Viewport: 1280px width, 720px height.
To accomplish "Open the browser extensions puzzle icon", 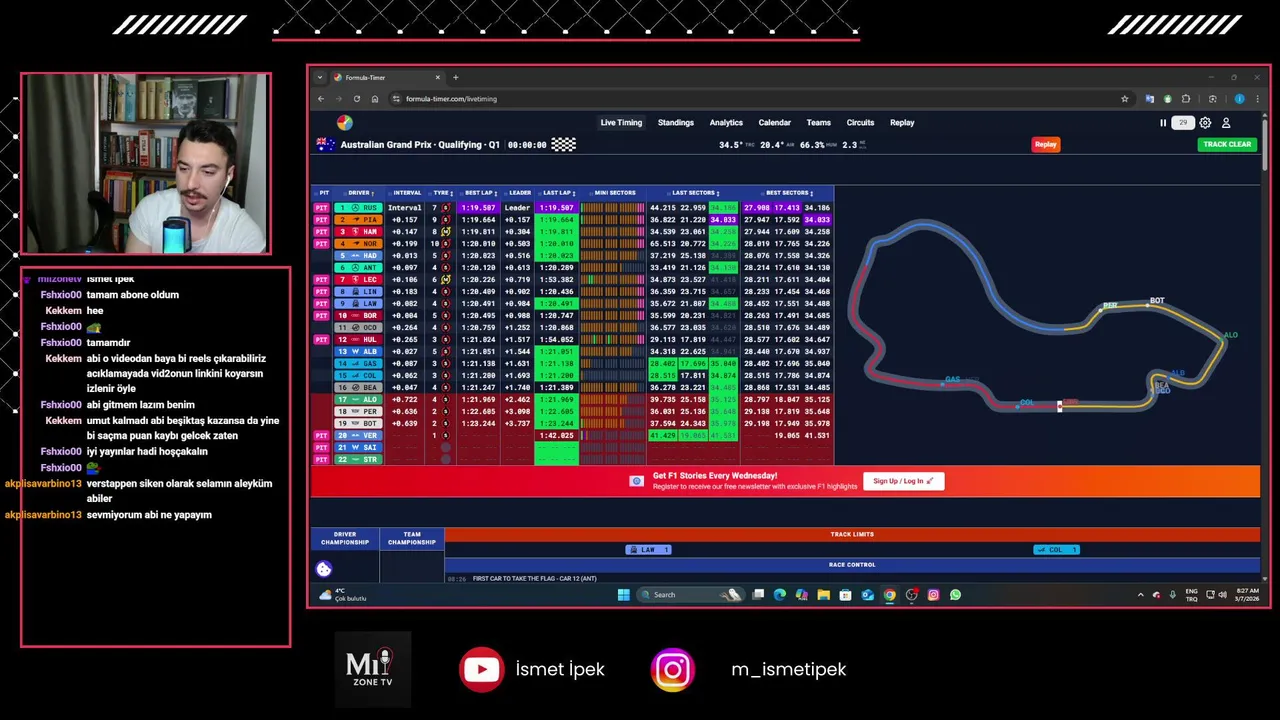I will pyautogui.click(x=1186, y=99).
